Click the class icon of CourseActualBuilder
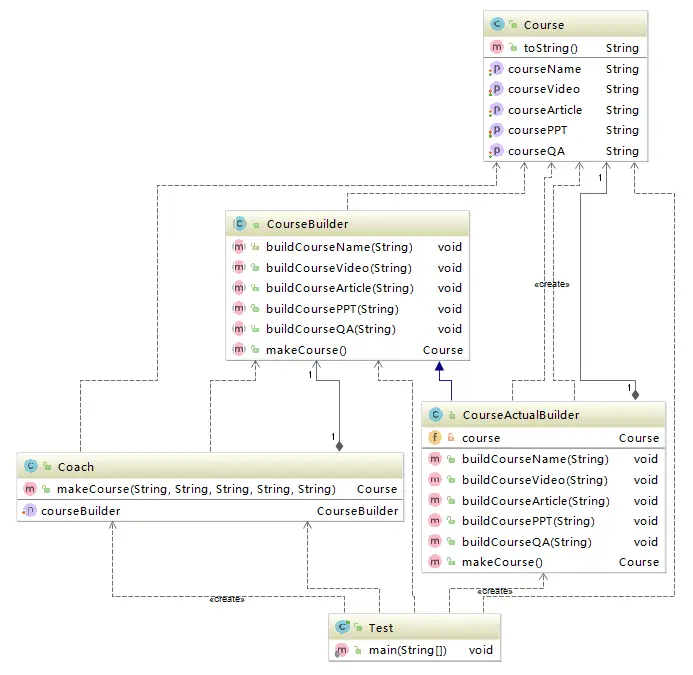The height and width of the screenshot is (675, 693). (435, 415)
